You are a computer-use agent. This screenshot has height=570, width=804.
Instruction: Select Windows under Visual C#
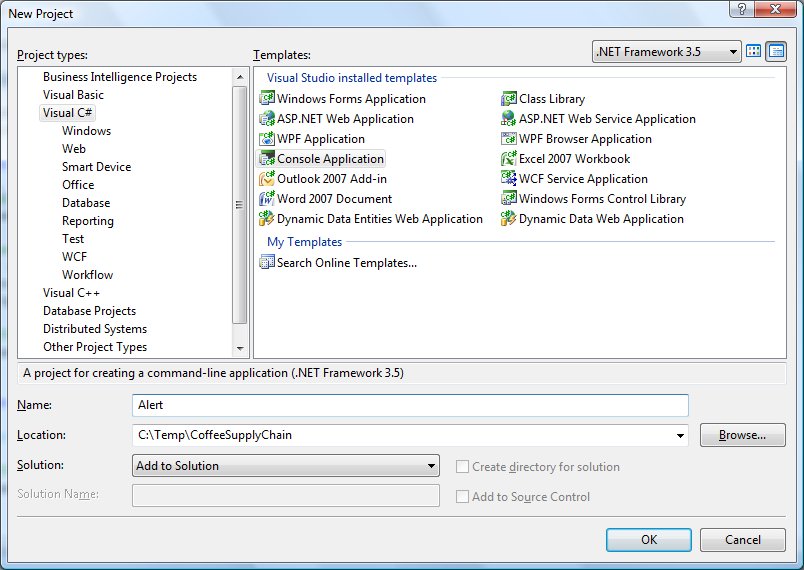coord(87,131)
